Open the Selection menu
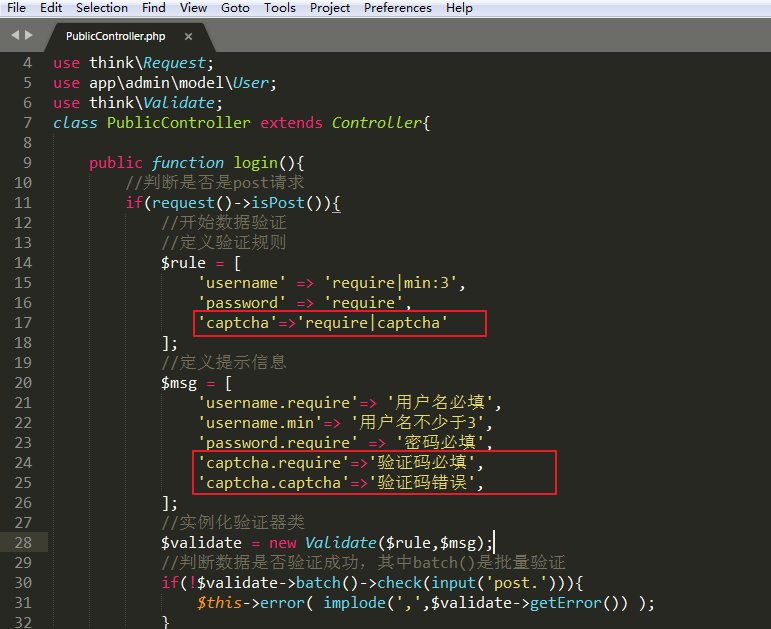The height and width of the screenshot is (629, 771). [102, 8]
